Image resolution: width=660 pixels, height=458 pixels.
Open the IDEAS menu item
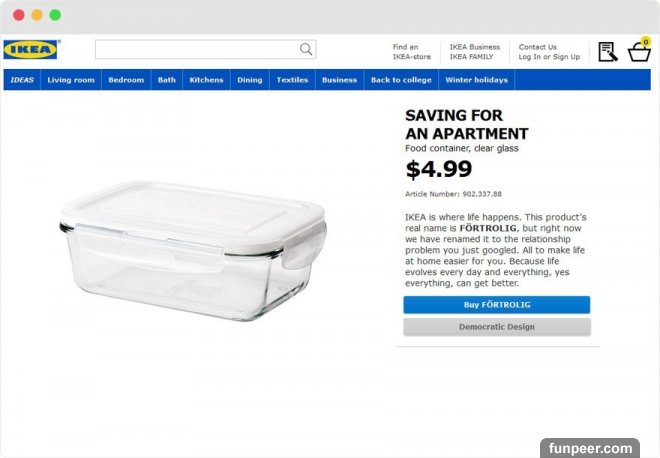[22, 80]
